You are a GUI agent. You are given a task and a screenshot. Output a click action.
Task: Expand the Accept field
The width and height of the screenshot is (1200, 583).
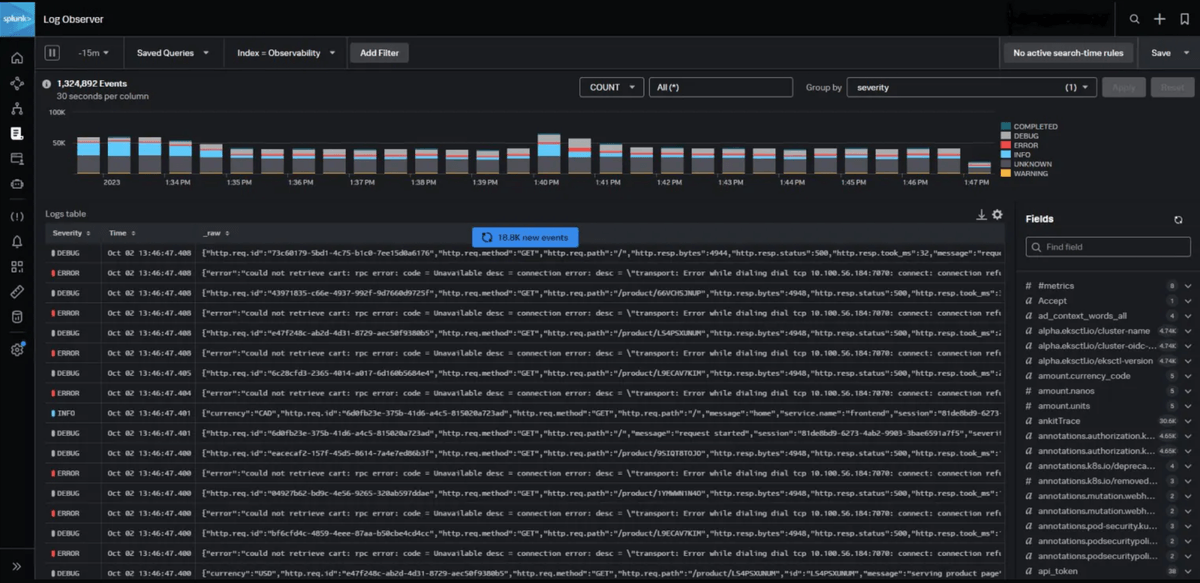(x=1188, y=301)
